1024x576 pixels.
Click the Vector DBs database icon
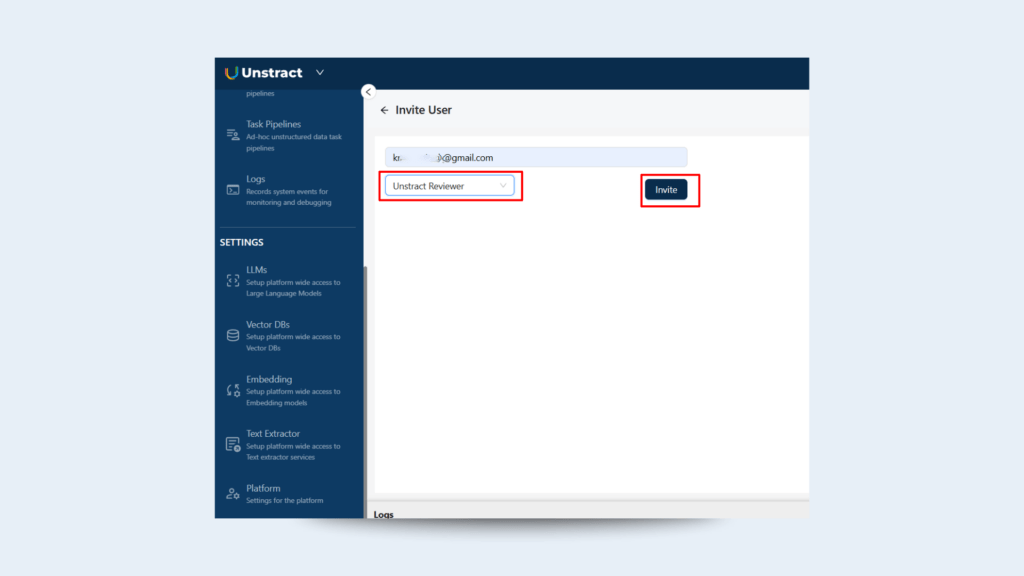[232, 336]
